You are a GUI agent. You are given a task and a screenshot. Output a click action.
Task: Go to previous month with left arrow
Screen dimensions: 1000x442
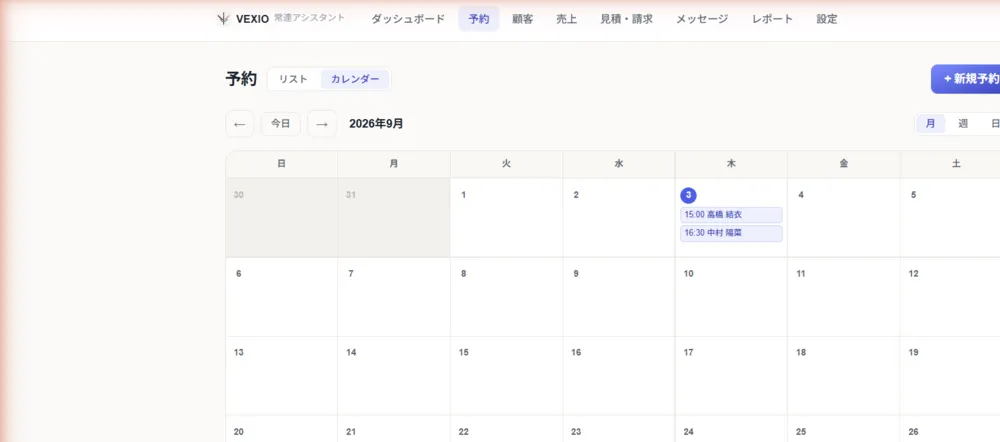[240, 124]
